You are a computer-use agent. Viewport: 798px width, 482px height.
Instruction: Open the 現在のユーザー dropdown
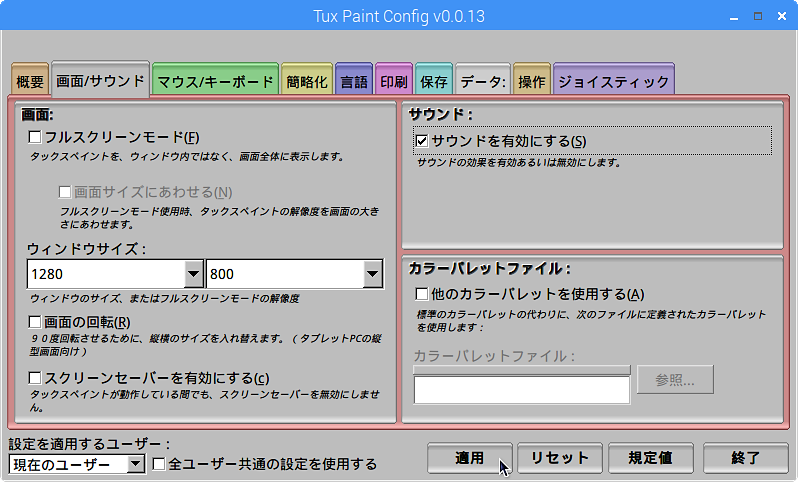click(x=77, y=464)
